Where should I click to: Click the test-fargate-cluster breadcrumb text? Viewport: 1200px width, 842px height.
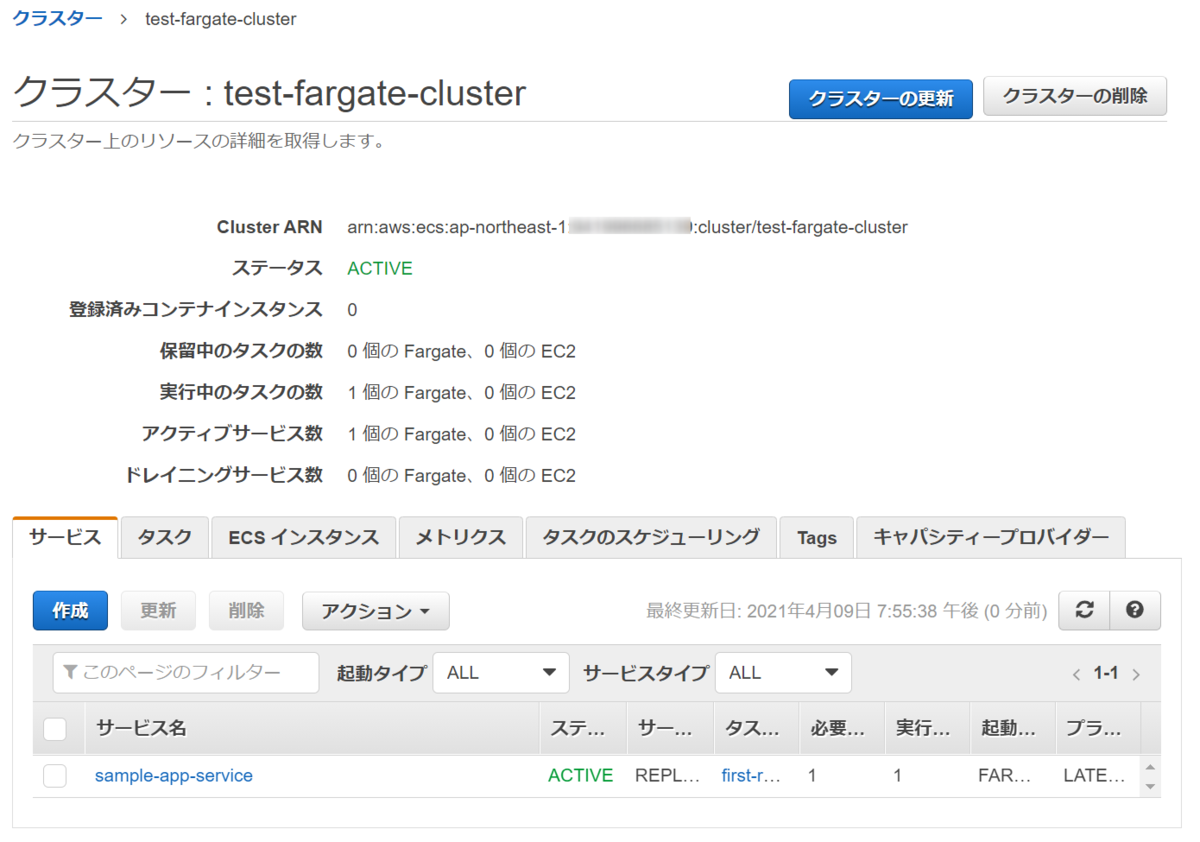[221, 19]
